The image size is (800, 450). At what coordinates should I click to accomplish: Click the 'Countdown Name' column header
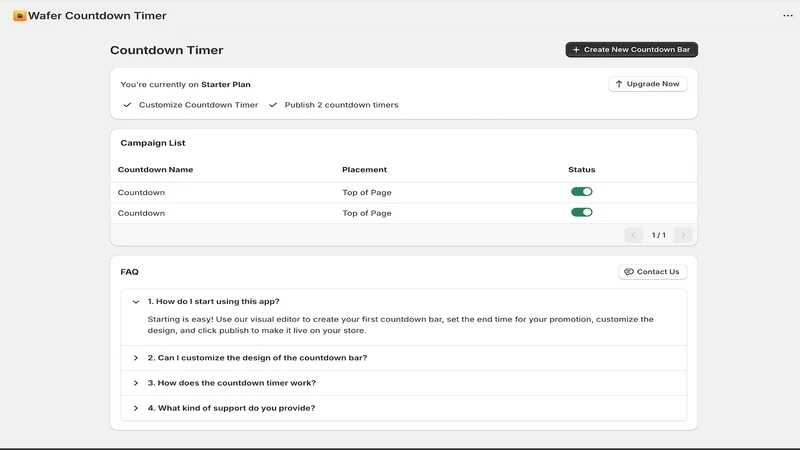pos(156,170)
